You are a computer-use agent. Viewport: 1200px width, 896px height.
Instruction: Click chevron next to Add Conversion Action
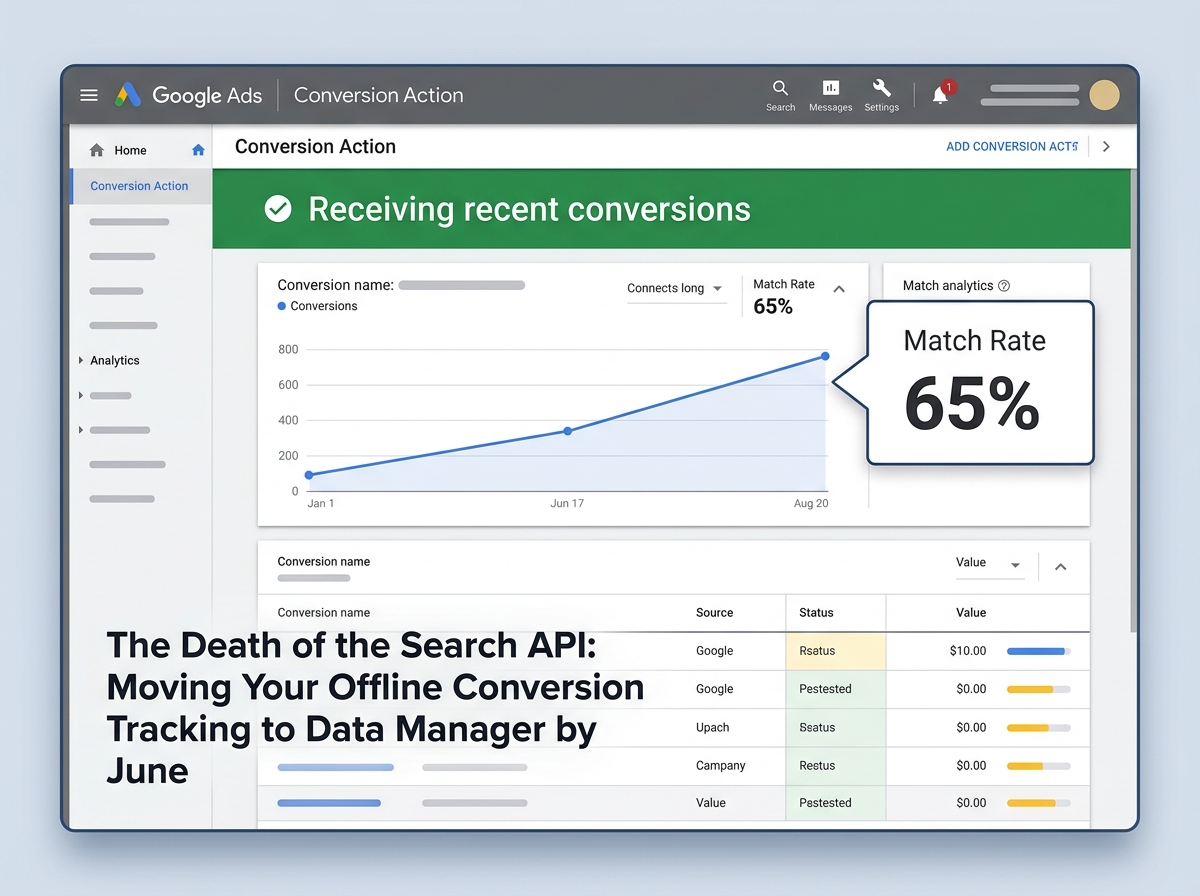[x=1106, y=146]
